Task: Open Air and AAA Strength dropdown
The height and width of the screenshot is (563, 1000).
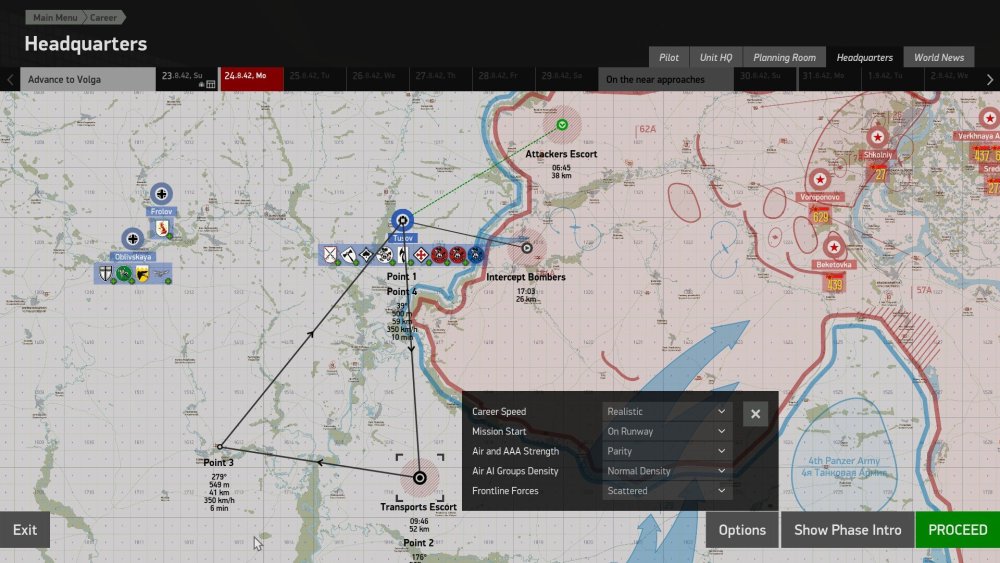Action: pyautogui.click(x=667, y=451)
